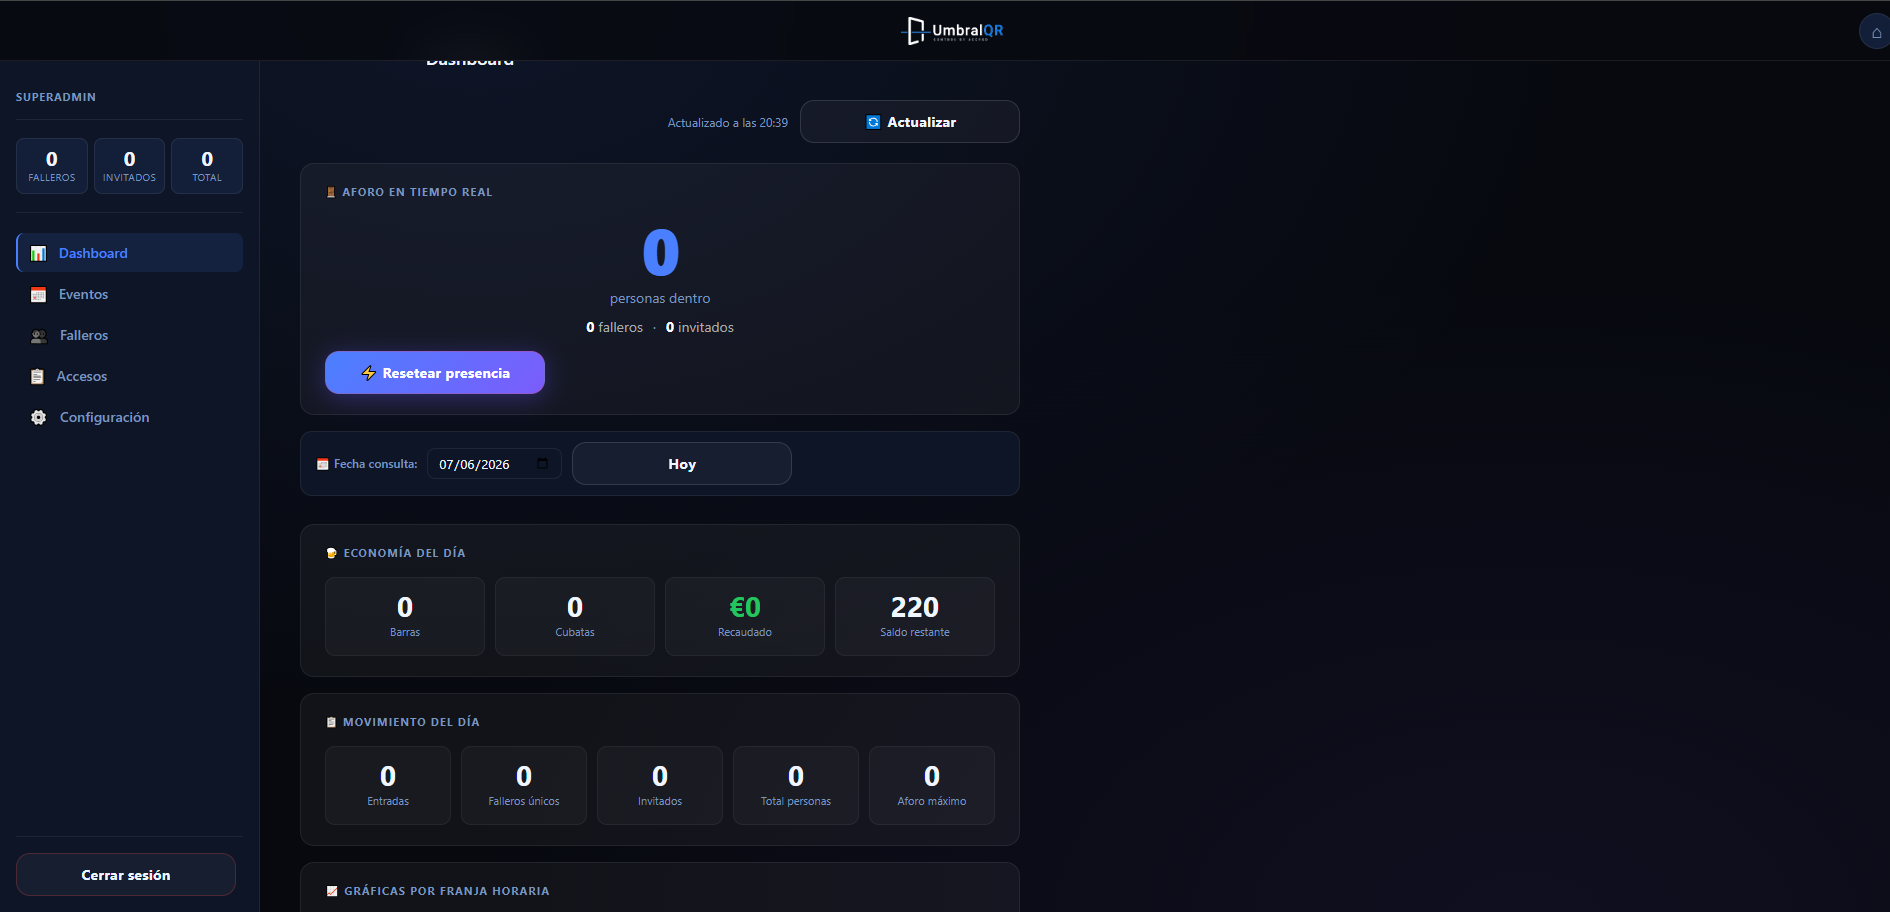Click the 'personas dentro' label

(660, 298)
